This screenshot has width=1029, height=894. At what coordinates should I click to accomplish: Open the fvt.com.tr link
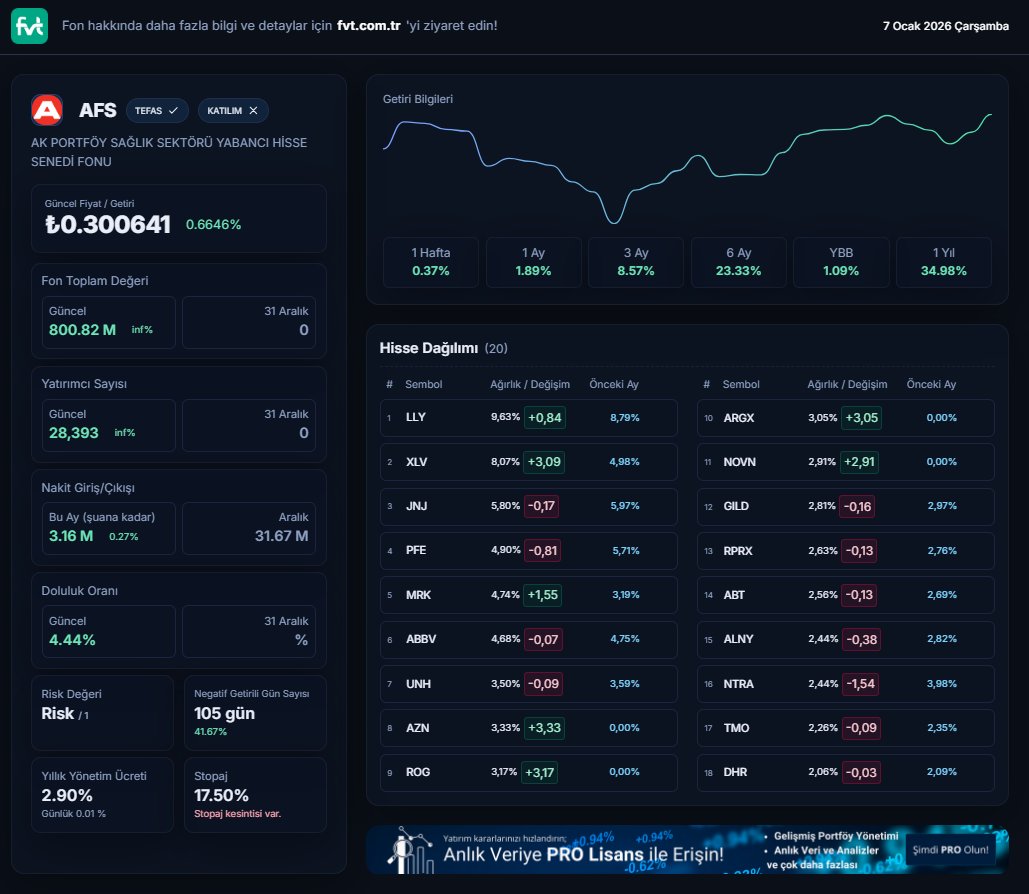click(x=368, y=26)
